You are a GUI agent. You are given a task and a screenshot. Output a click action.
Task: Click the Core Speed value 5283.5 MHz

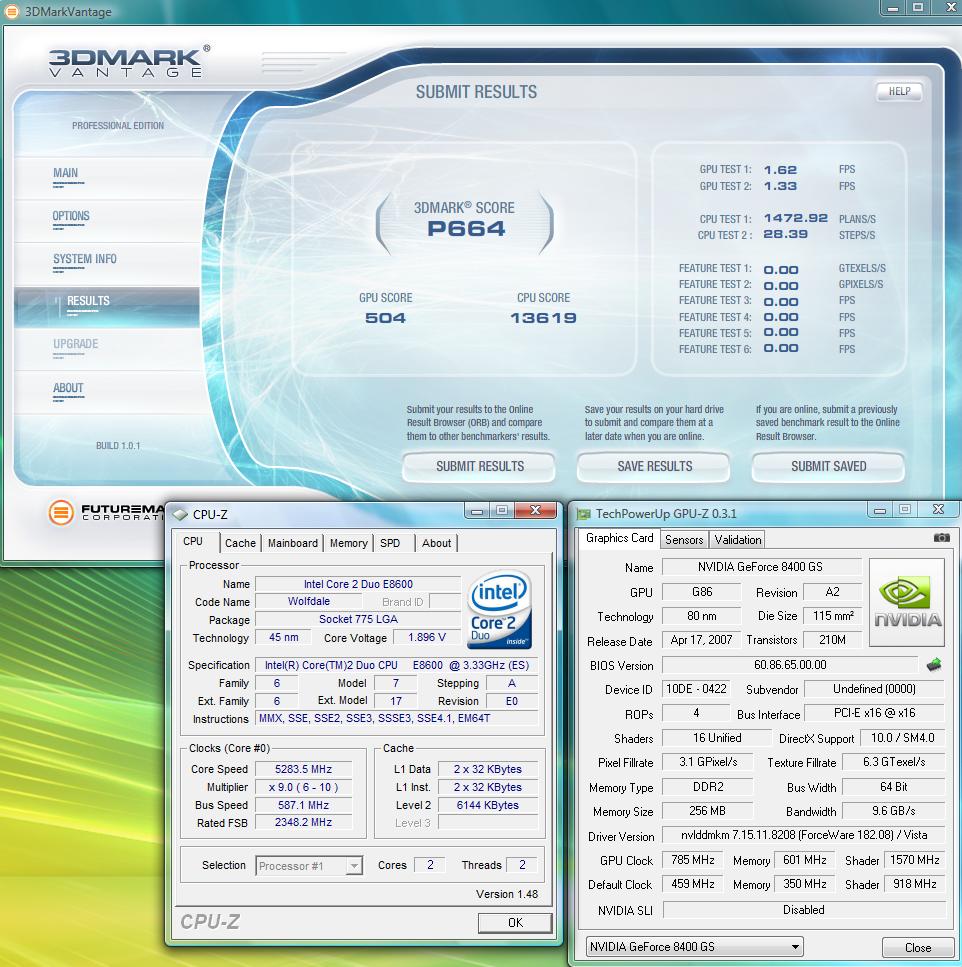[x=303, y=769]
